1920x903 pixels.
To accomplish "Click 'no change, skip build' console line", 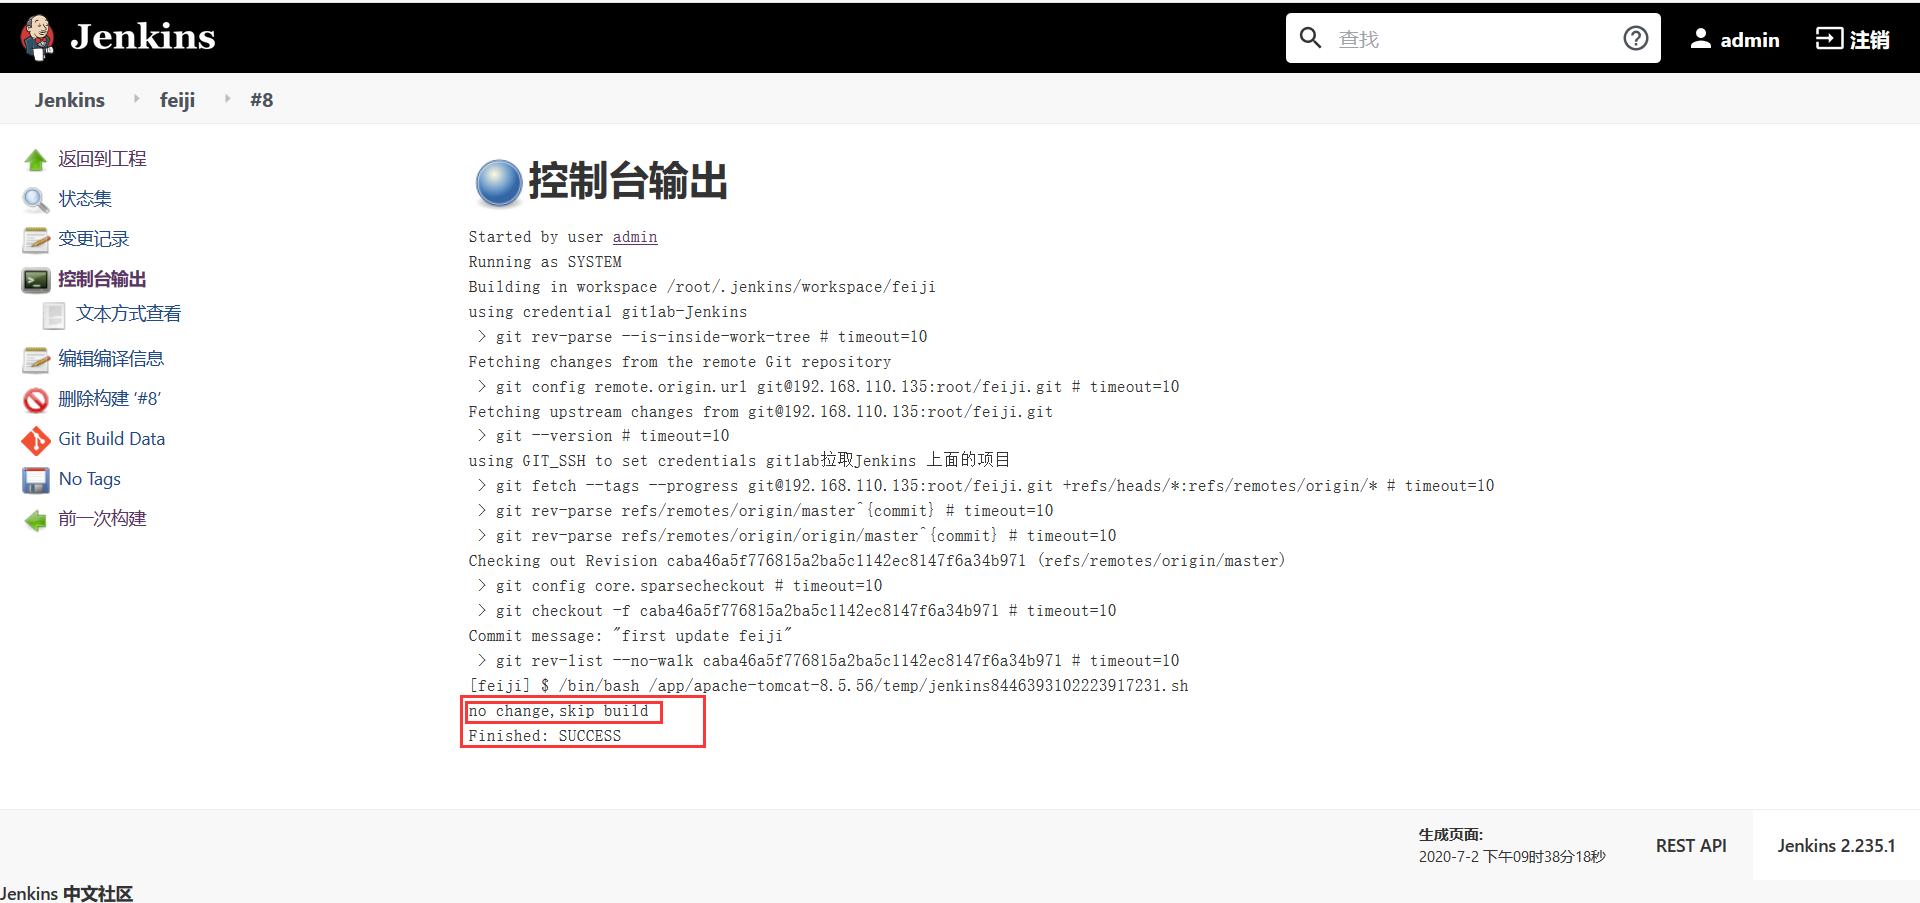I will click(559, 711).
